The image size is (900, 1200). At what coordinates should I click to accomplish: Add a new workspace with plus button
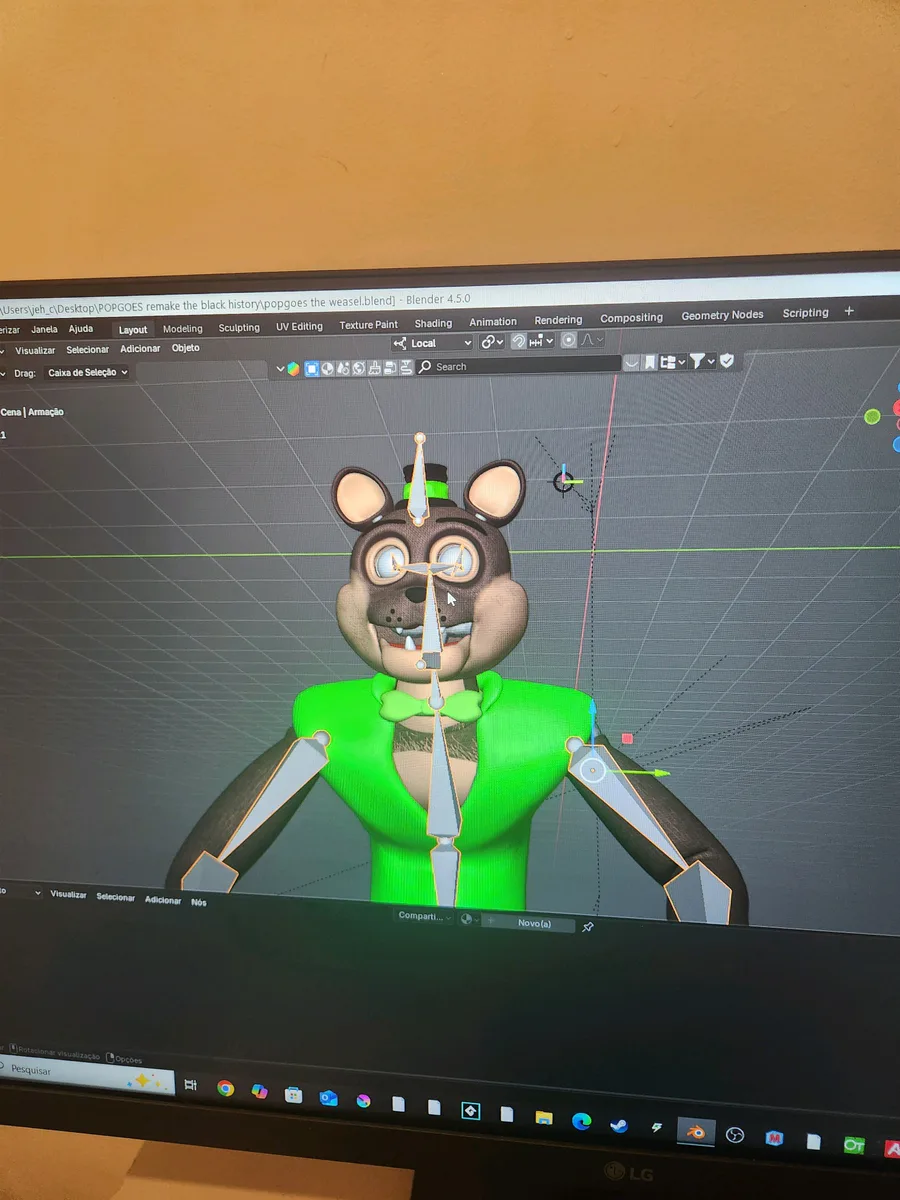pos(849,311)
